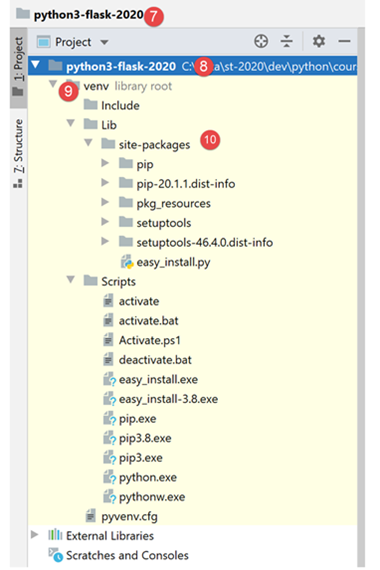Image resolution: width=380 pixels, height=570 pixels.
Task: Select the python3-flask-2020 project root row
Action: 192,66
